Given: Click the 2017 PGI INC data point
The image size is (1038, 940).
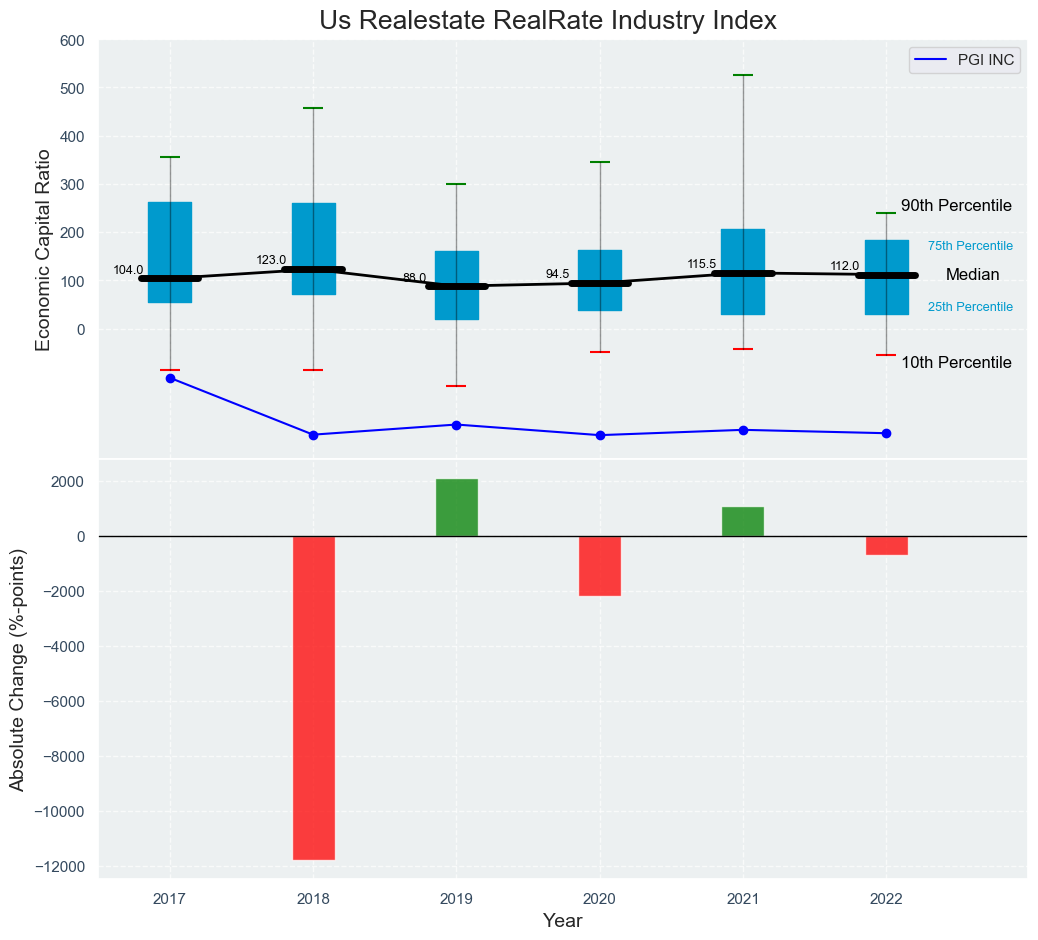Looking at the screenshot, I should (171, 378).
